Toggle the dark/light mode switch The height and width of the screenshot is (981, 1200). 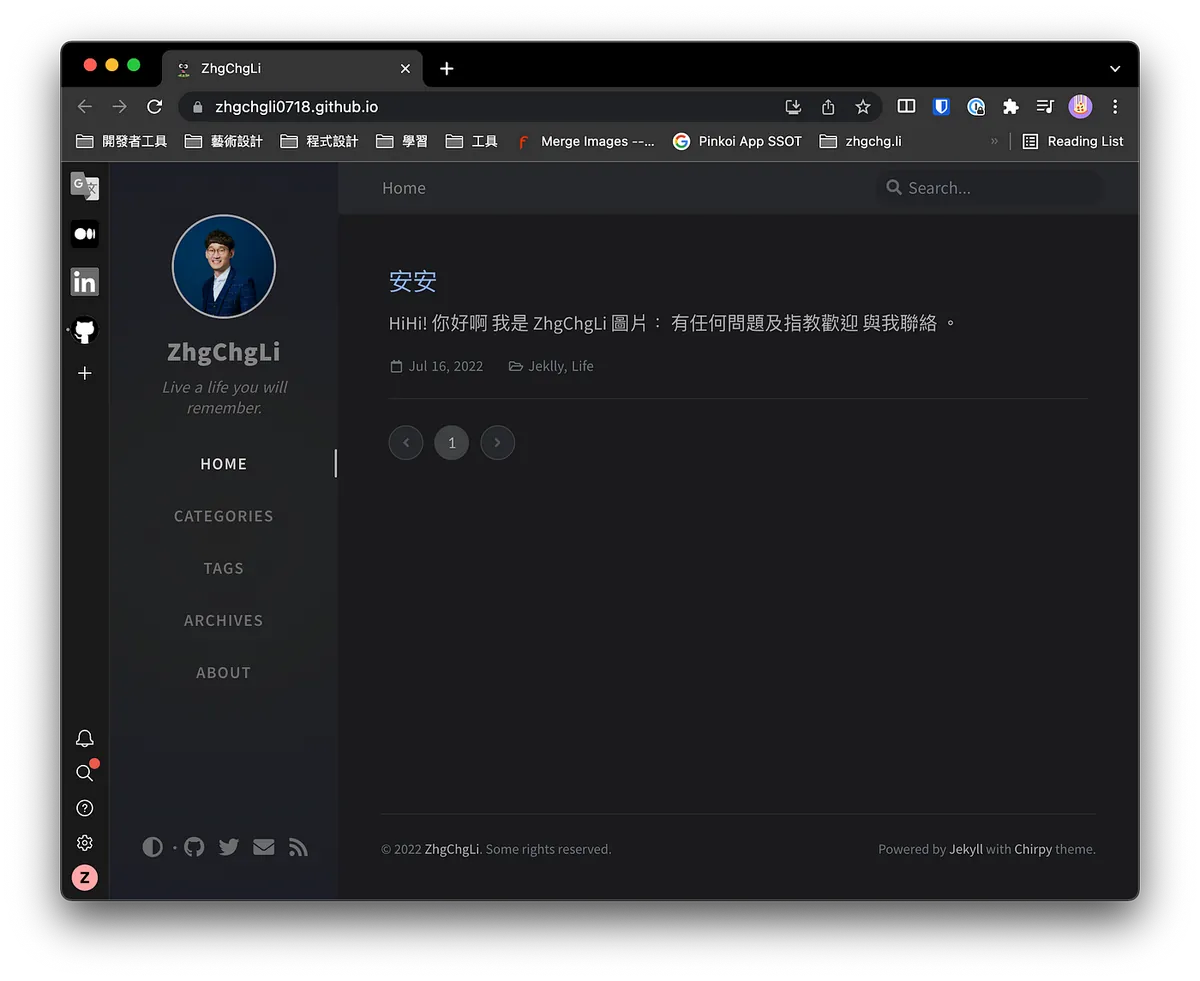pos(152,847)
